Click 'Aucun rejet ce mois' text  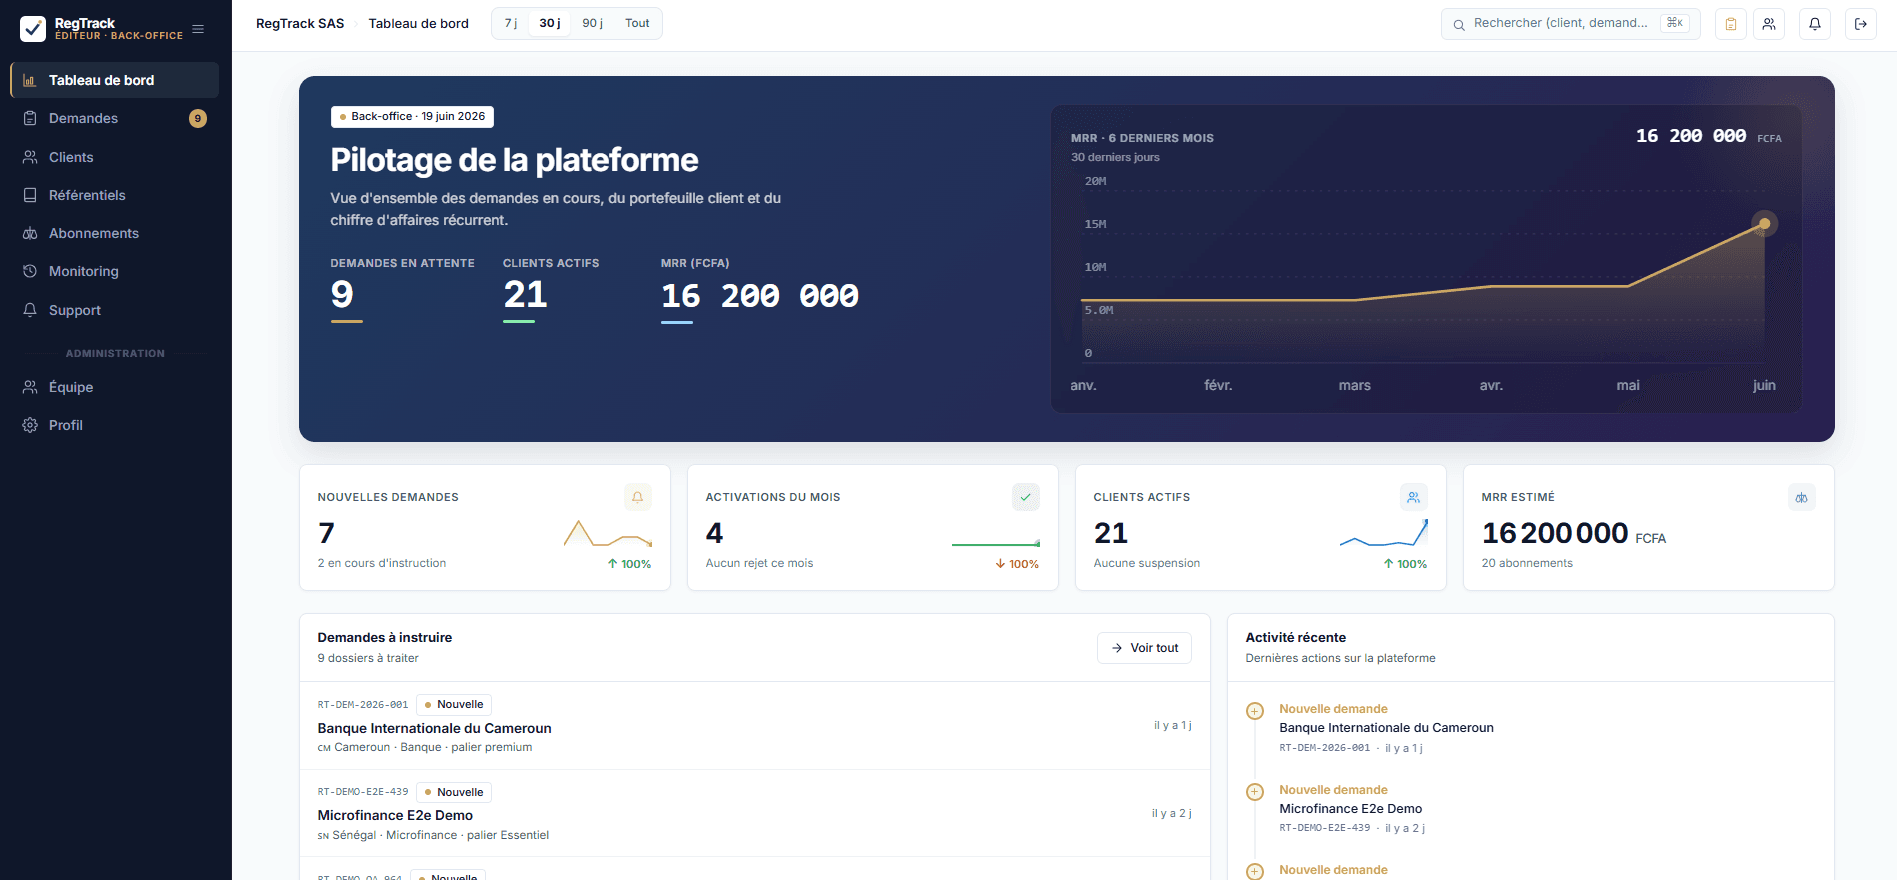(759, 563)
